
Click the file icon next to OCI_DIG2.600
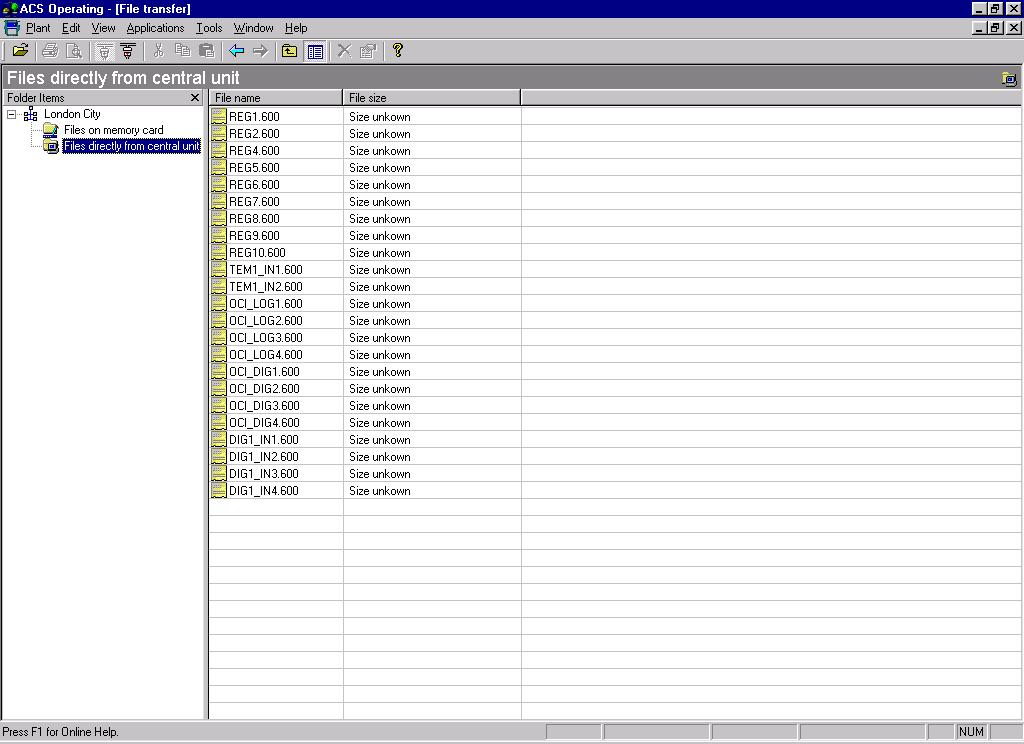[219, 389]
